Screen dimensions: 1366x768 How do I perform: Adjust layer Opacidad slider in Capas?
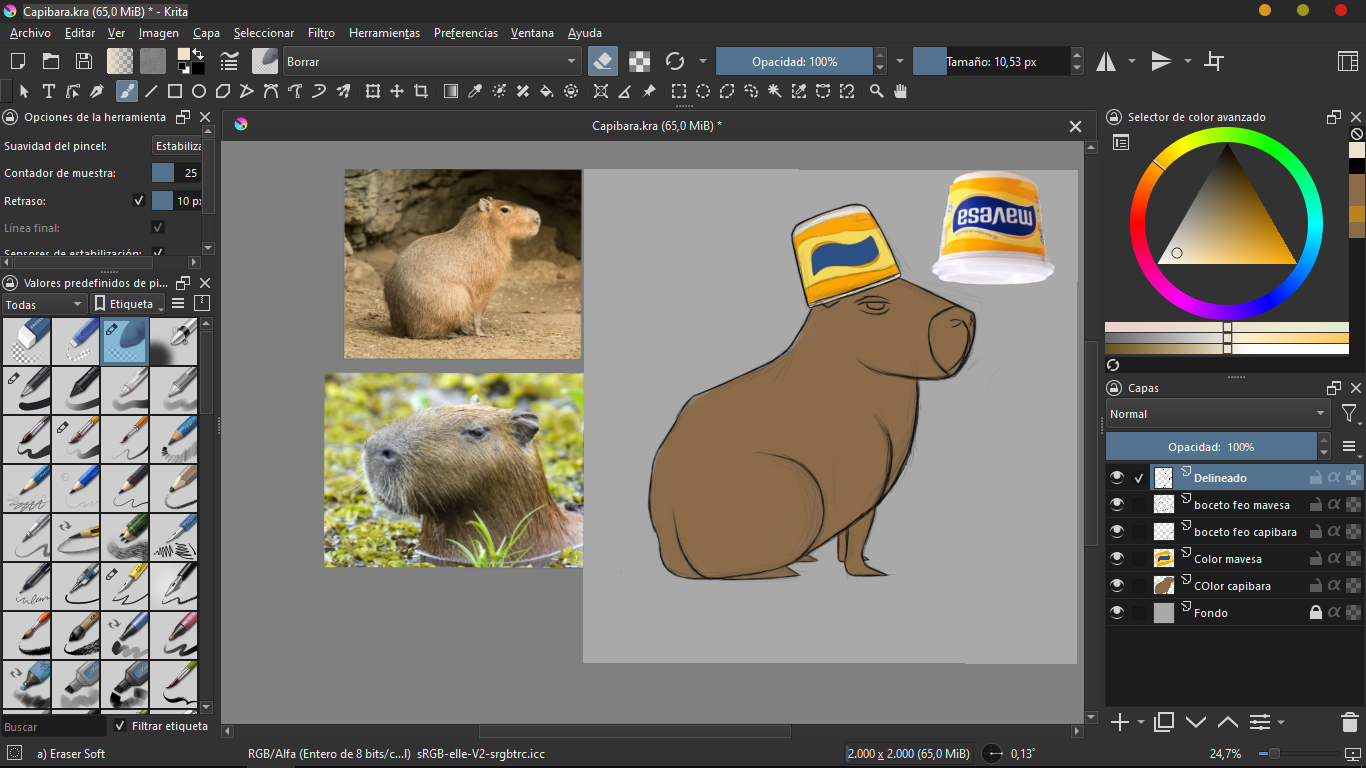coord(1211,446)
